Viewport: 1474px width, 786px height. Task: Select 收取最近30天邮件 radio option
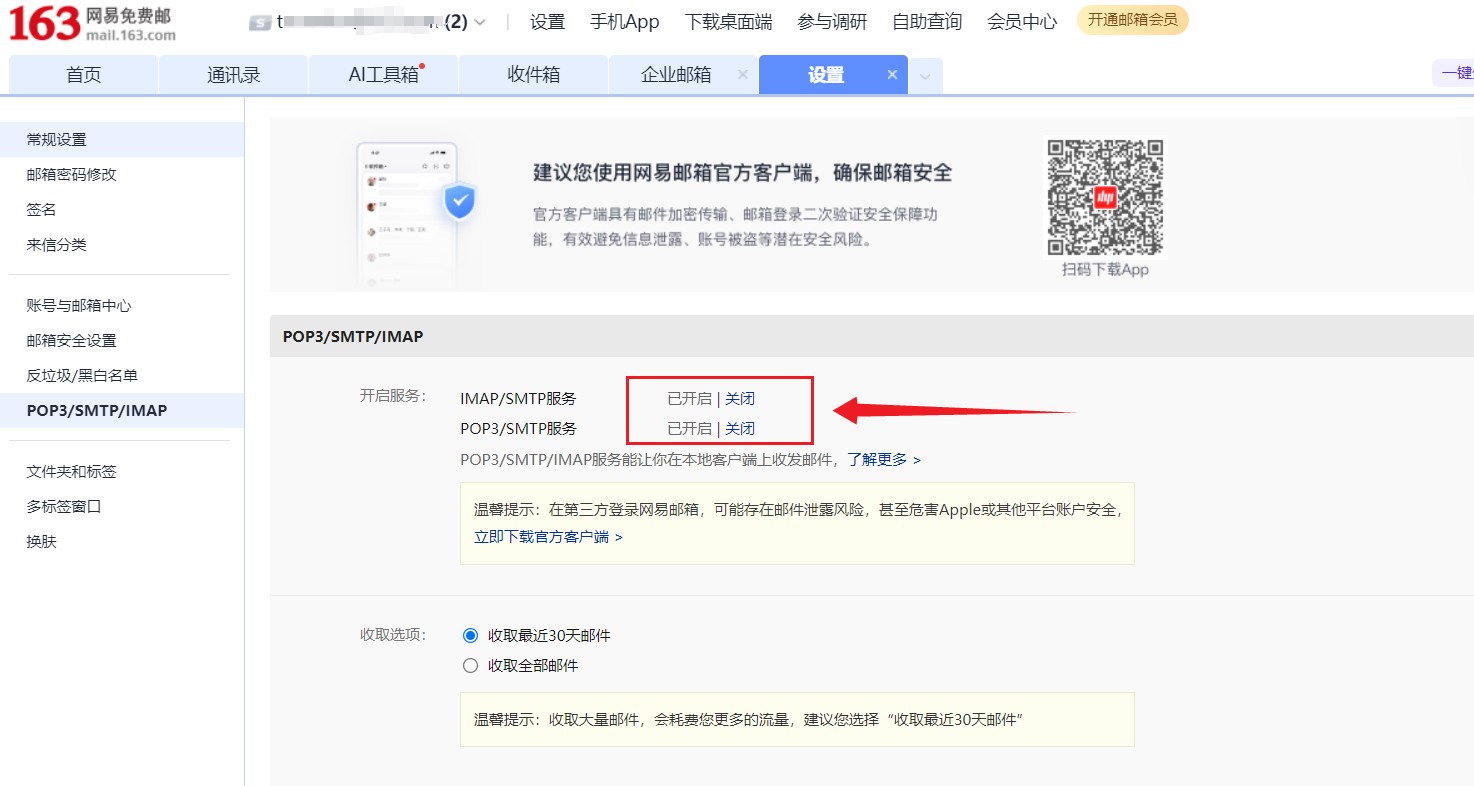[x=471, y=636]
